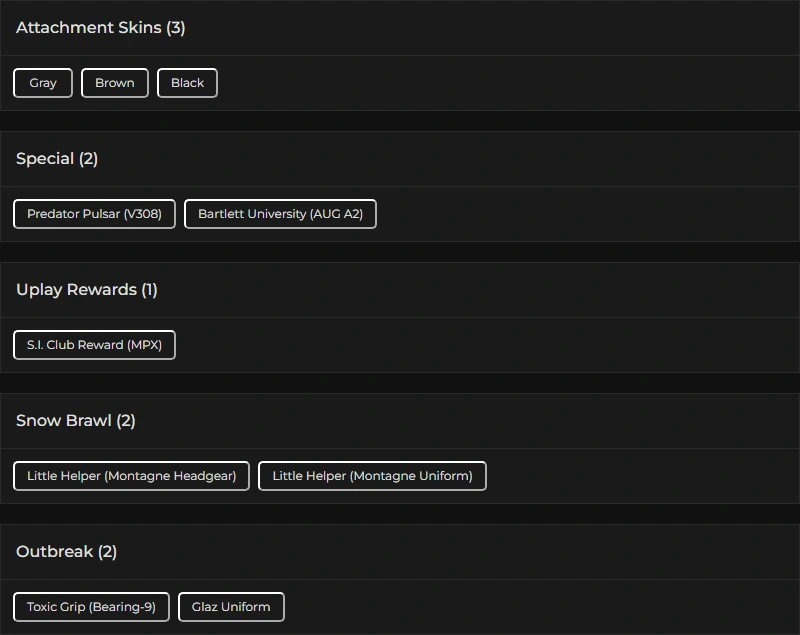Image resolution: width=800 pixels, height=635 pixels.
Task: Select Little Helper (Montagne Headgear)
Action: pyautogui.click(x=131, y=476)
